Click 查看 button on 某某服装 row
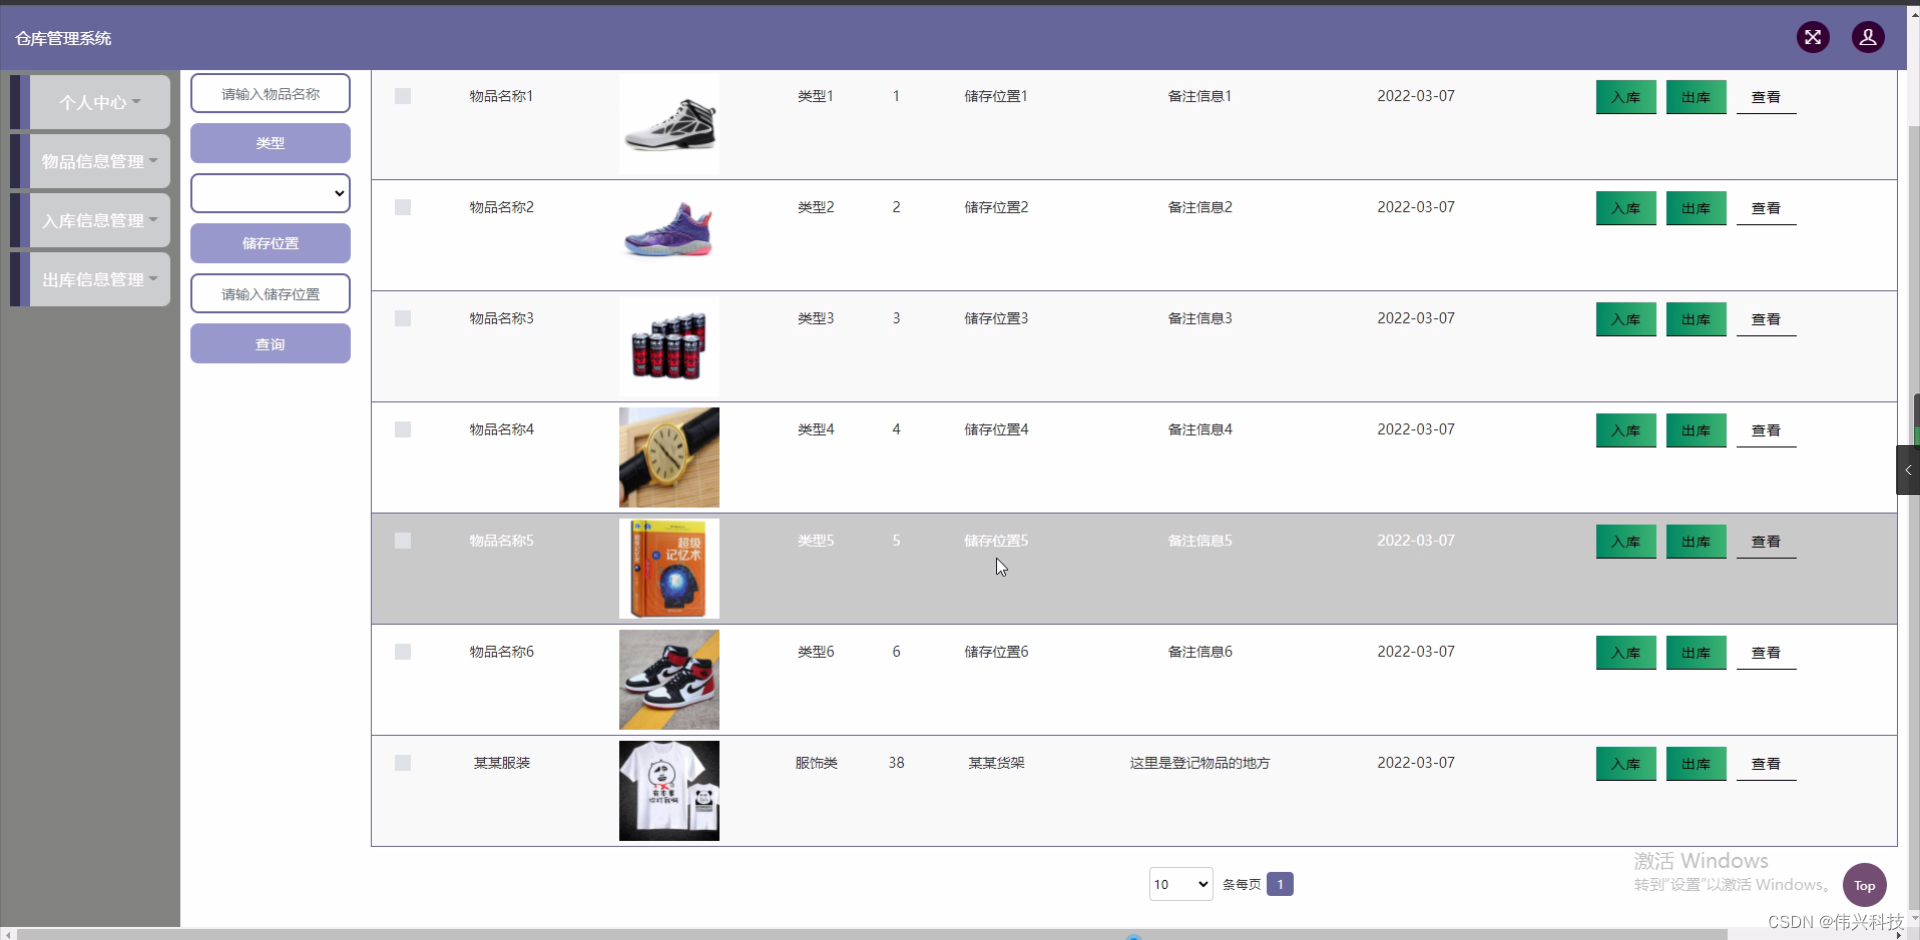This screenshot has width=1920, height=940. click(x=1766, y=763)
